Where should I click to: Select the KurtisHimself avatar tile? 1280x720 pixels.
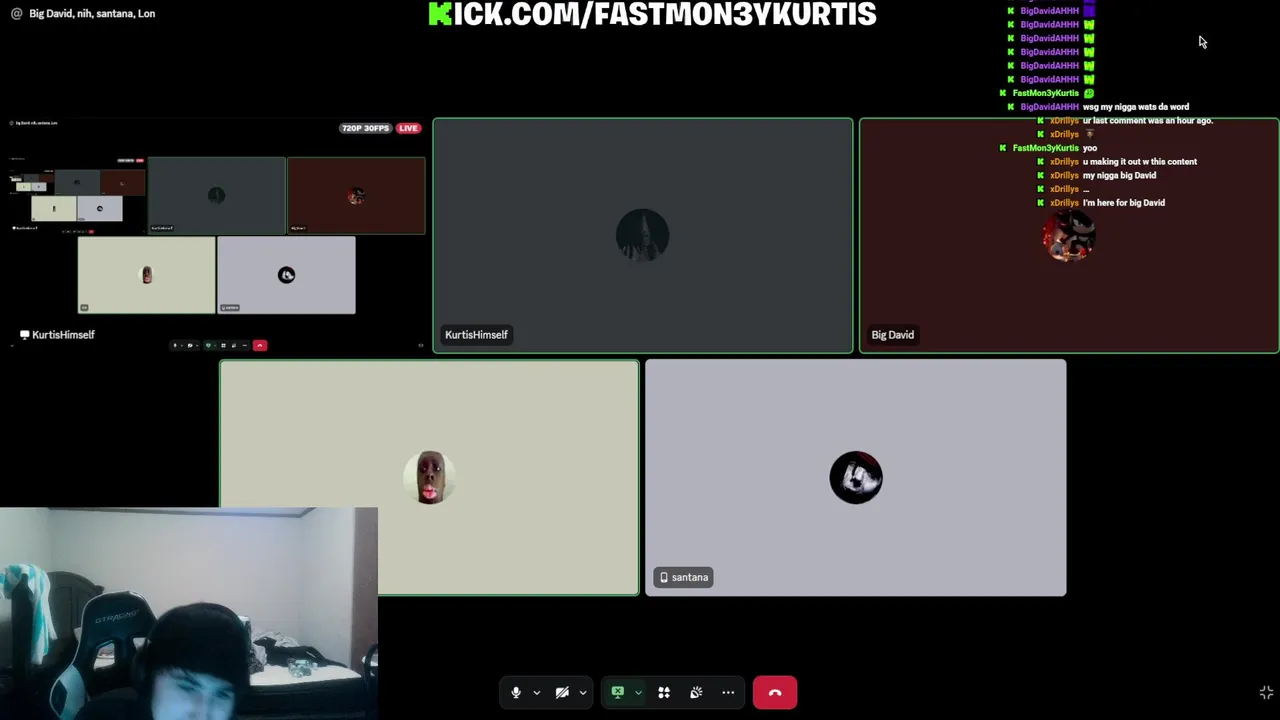(x=643, y=236)
